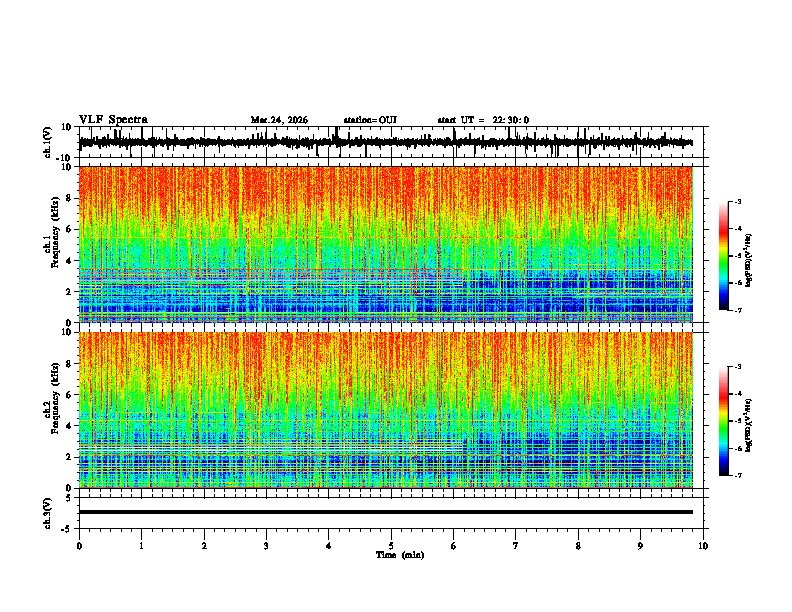The height and width of the screenshot is (612, 792).
Task: Click the "Time (min)" axis label
Action: click(400, 555)
